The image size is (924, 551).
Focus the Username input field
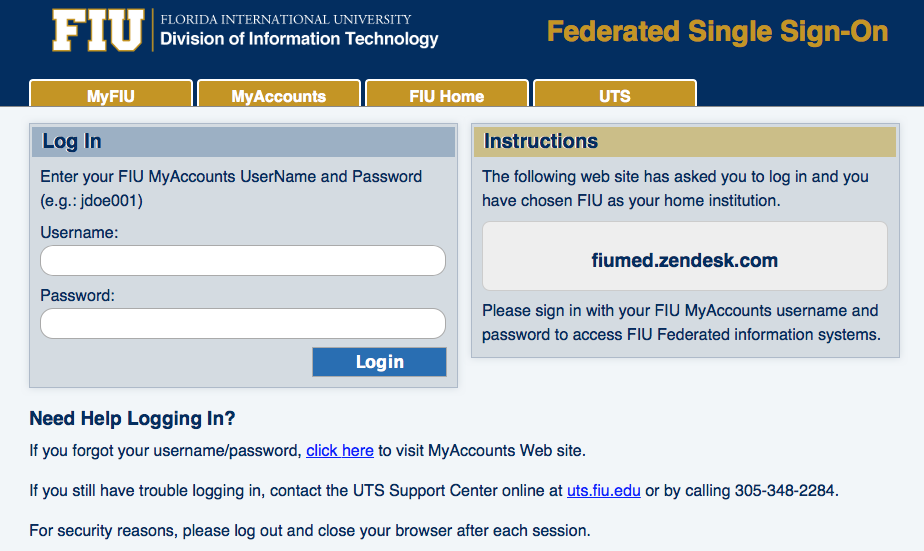click(243, 260)
